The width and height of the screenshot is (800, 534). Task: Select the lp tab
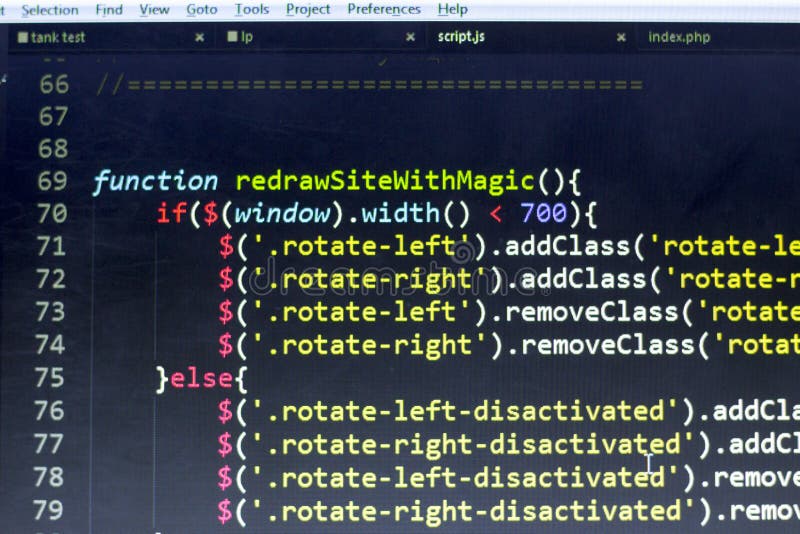coord(247,37)
